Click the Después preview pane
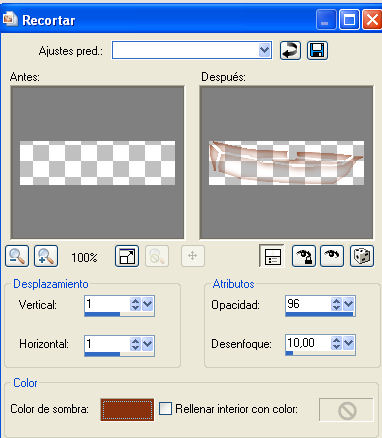 click(x=286, y=162)
